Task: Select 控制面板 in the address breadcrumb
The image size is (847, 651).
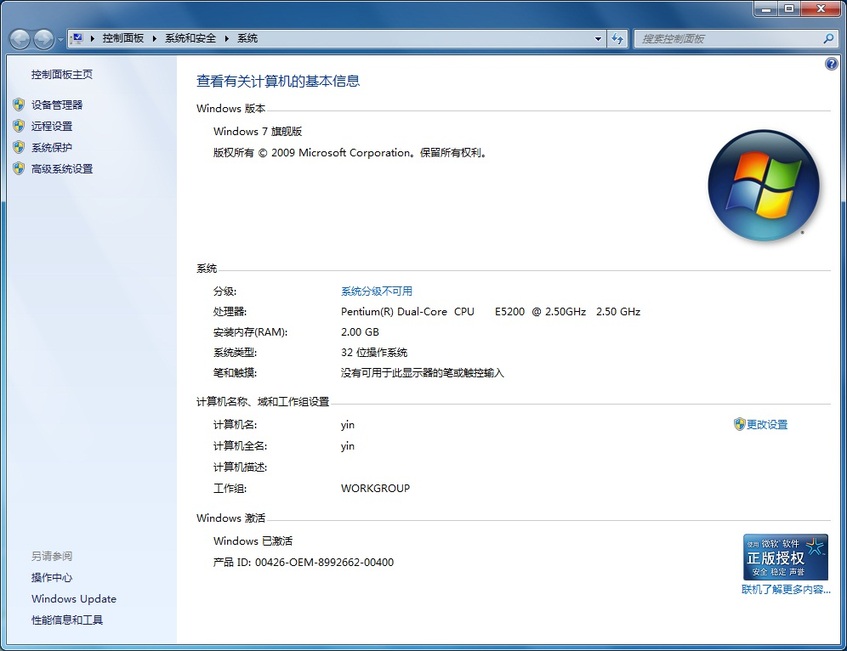Action: click(x=123, y=38)
